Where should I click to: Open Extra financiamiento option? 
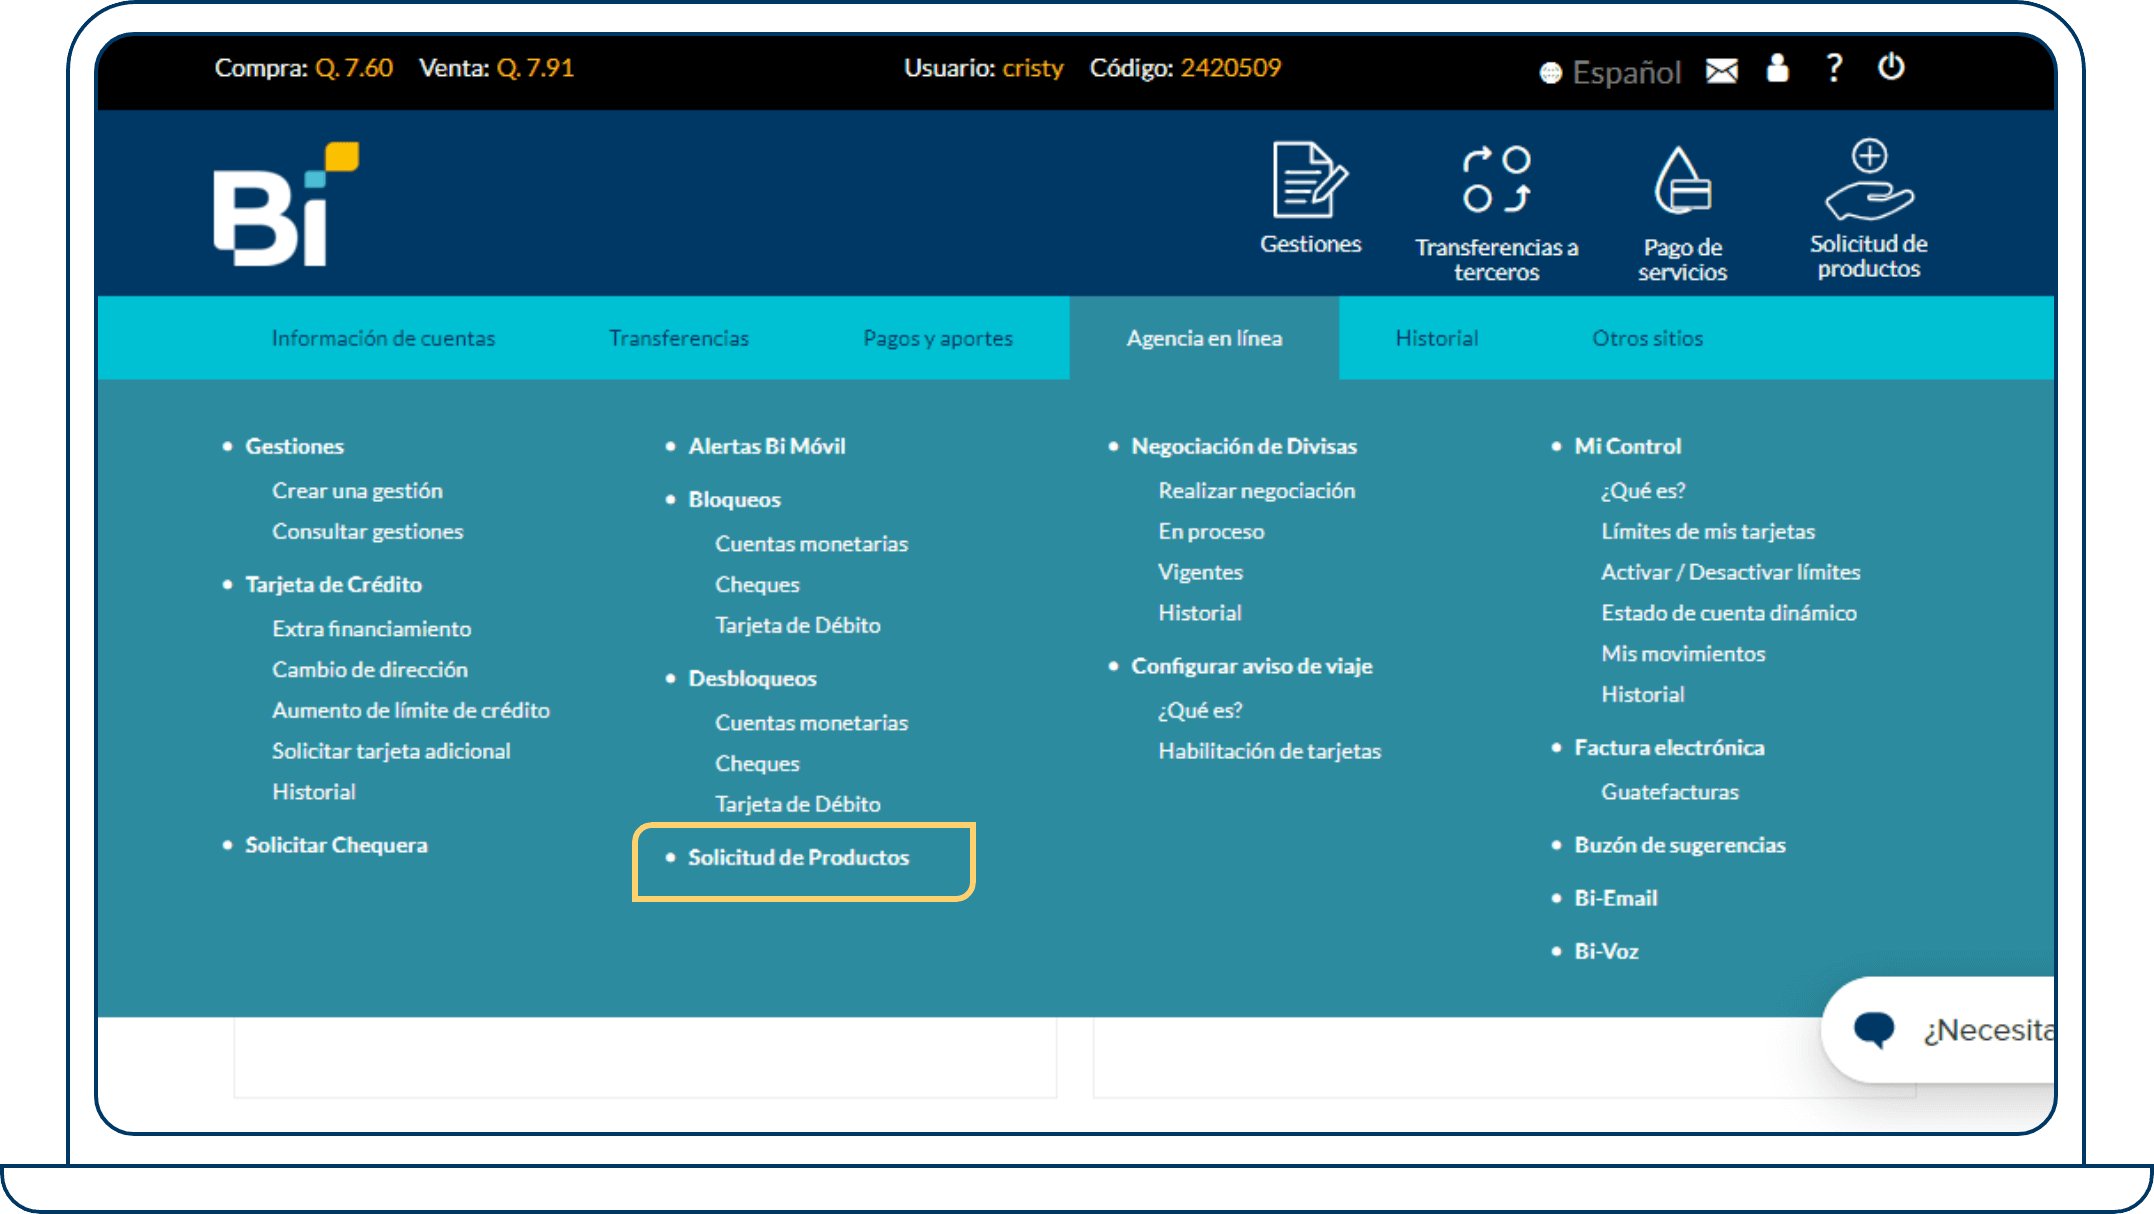[371, 628]
